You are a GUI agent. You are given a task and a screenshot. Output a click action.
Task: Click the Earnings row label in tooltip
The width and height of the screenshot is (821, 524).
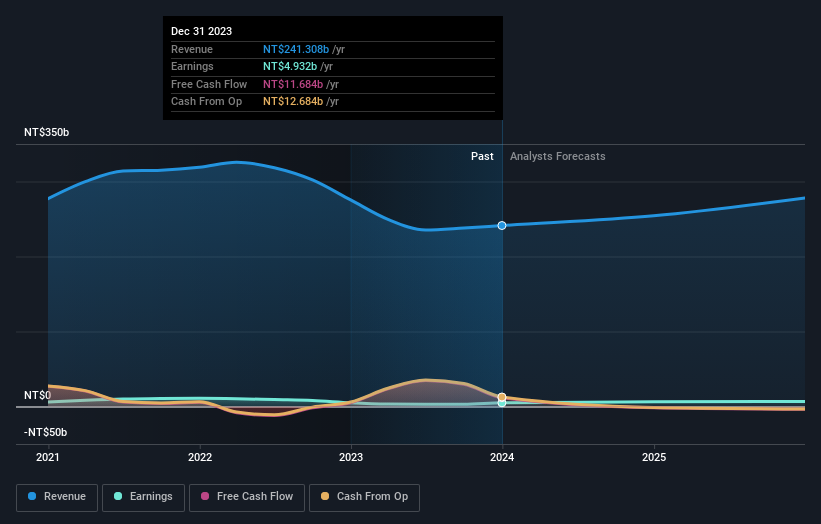tap(192, 66)
